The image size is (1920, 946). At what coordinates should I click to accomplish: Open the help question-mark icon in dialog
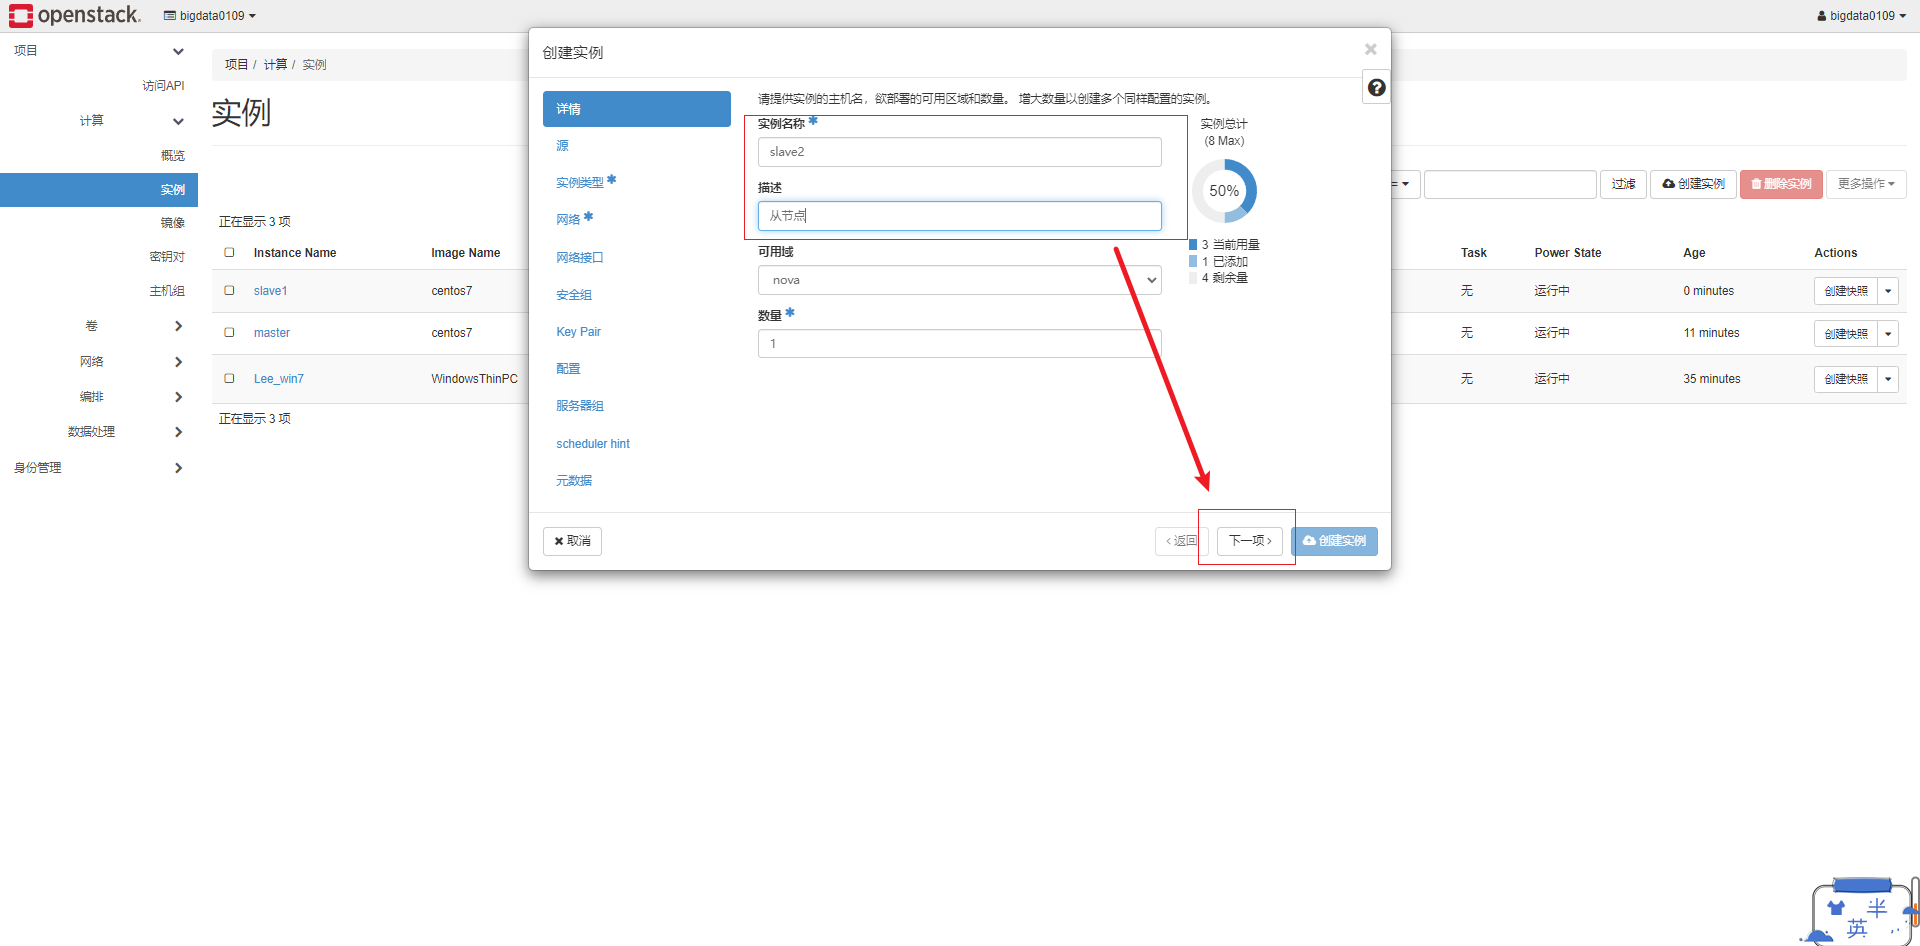1376,88
